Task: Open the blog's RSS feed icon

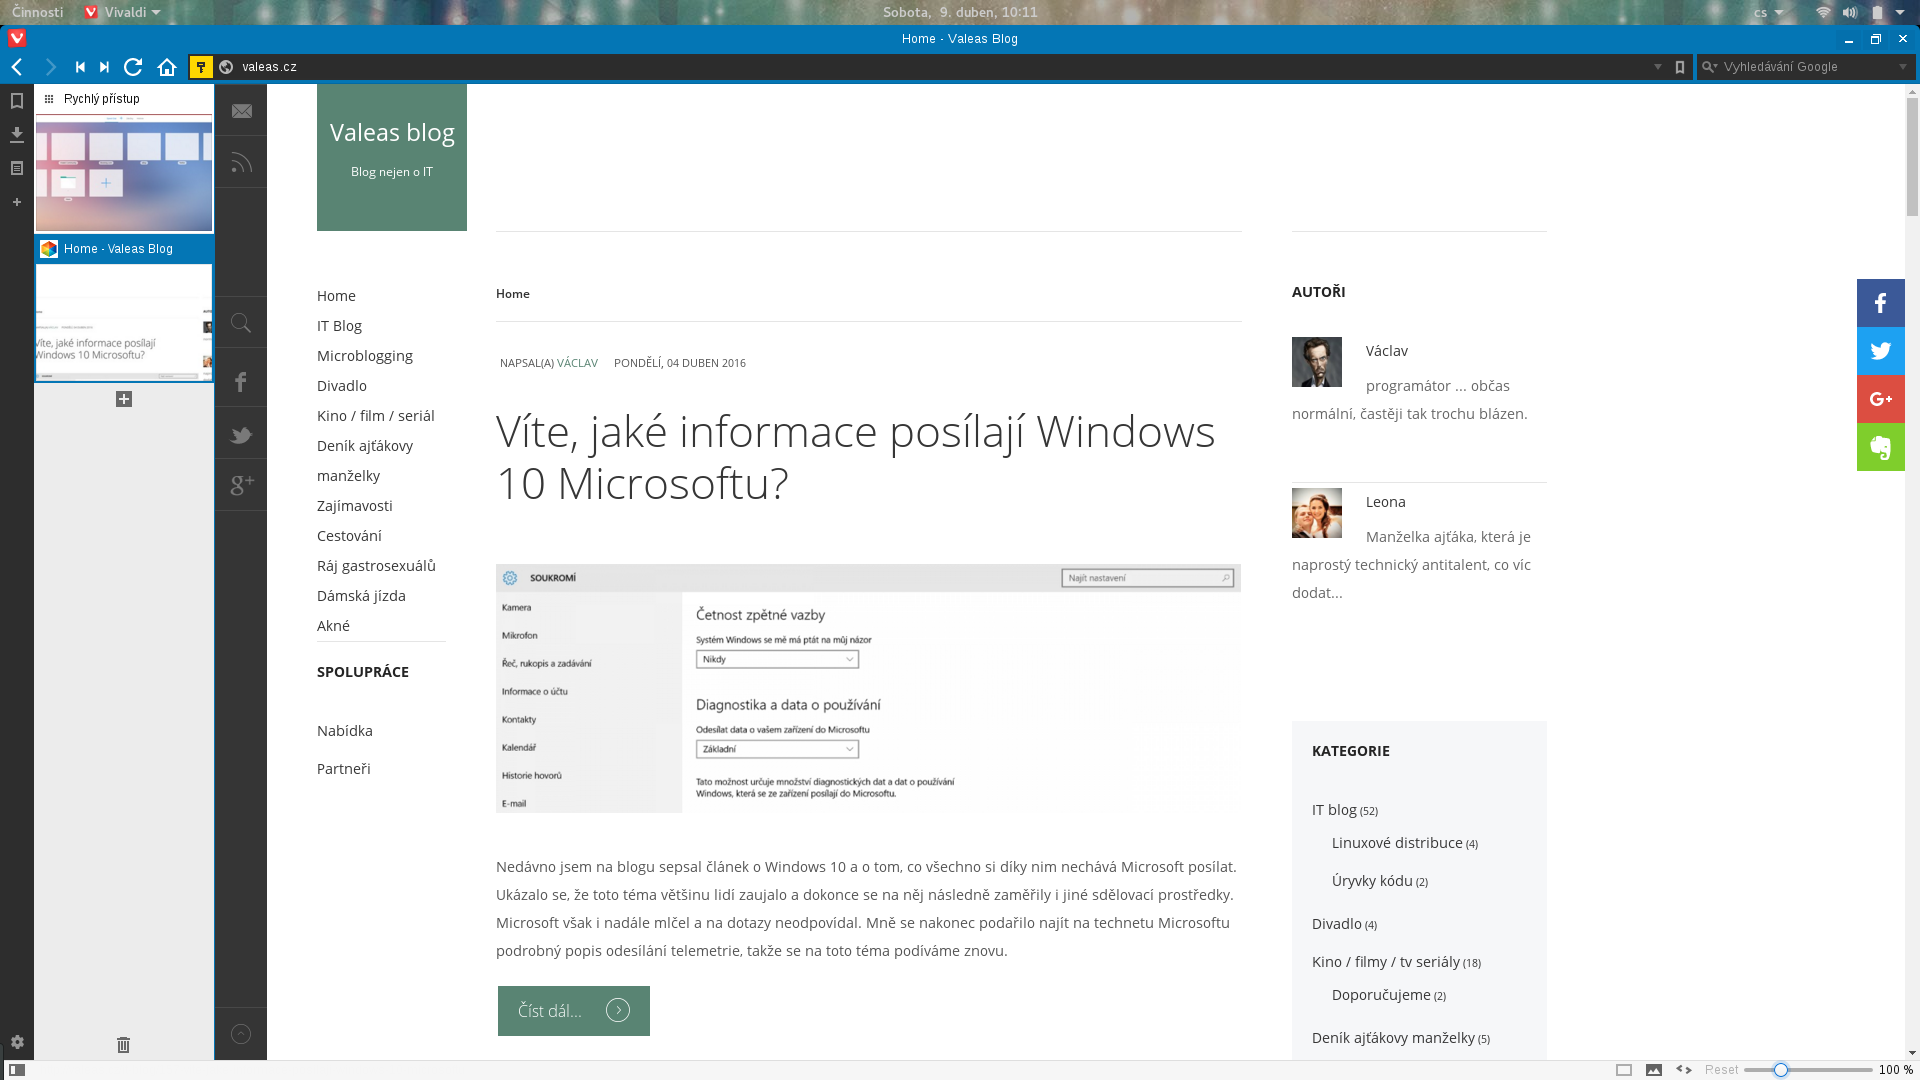Action: pyautogui.click(x=241, y=162)
